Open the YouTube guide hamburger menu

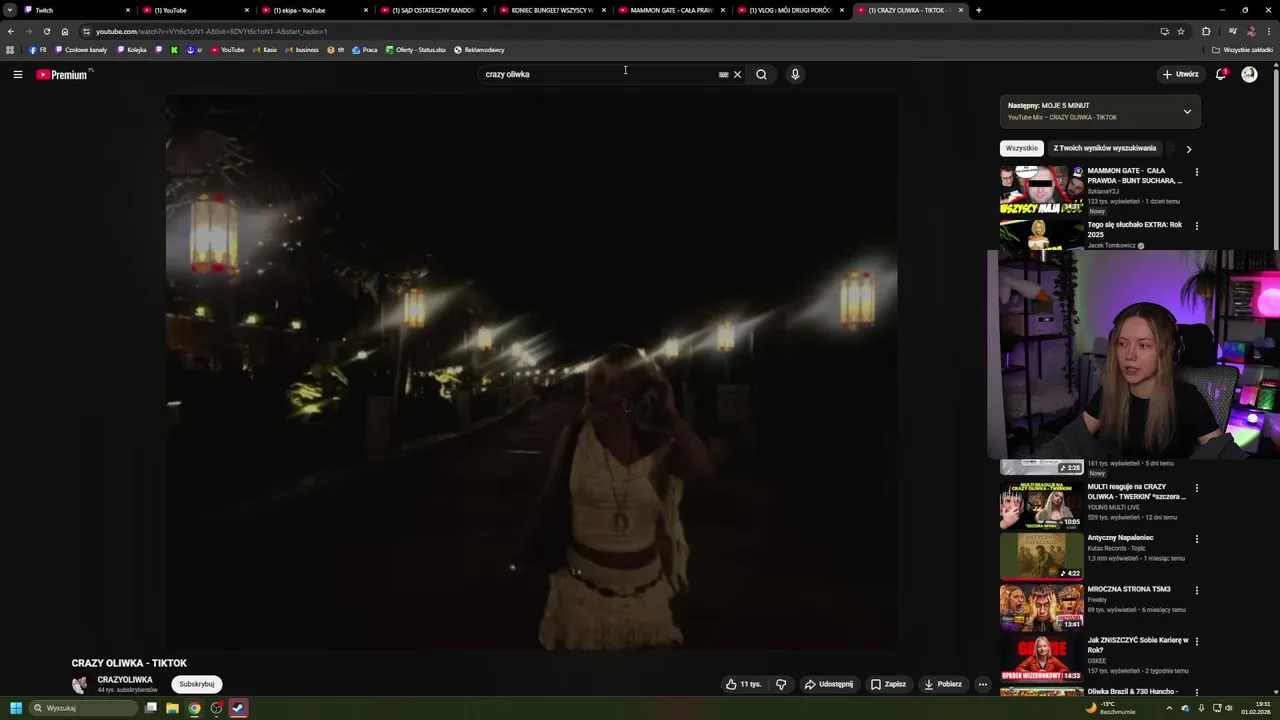point(17,74)
